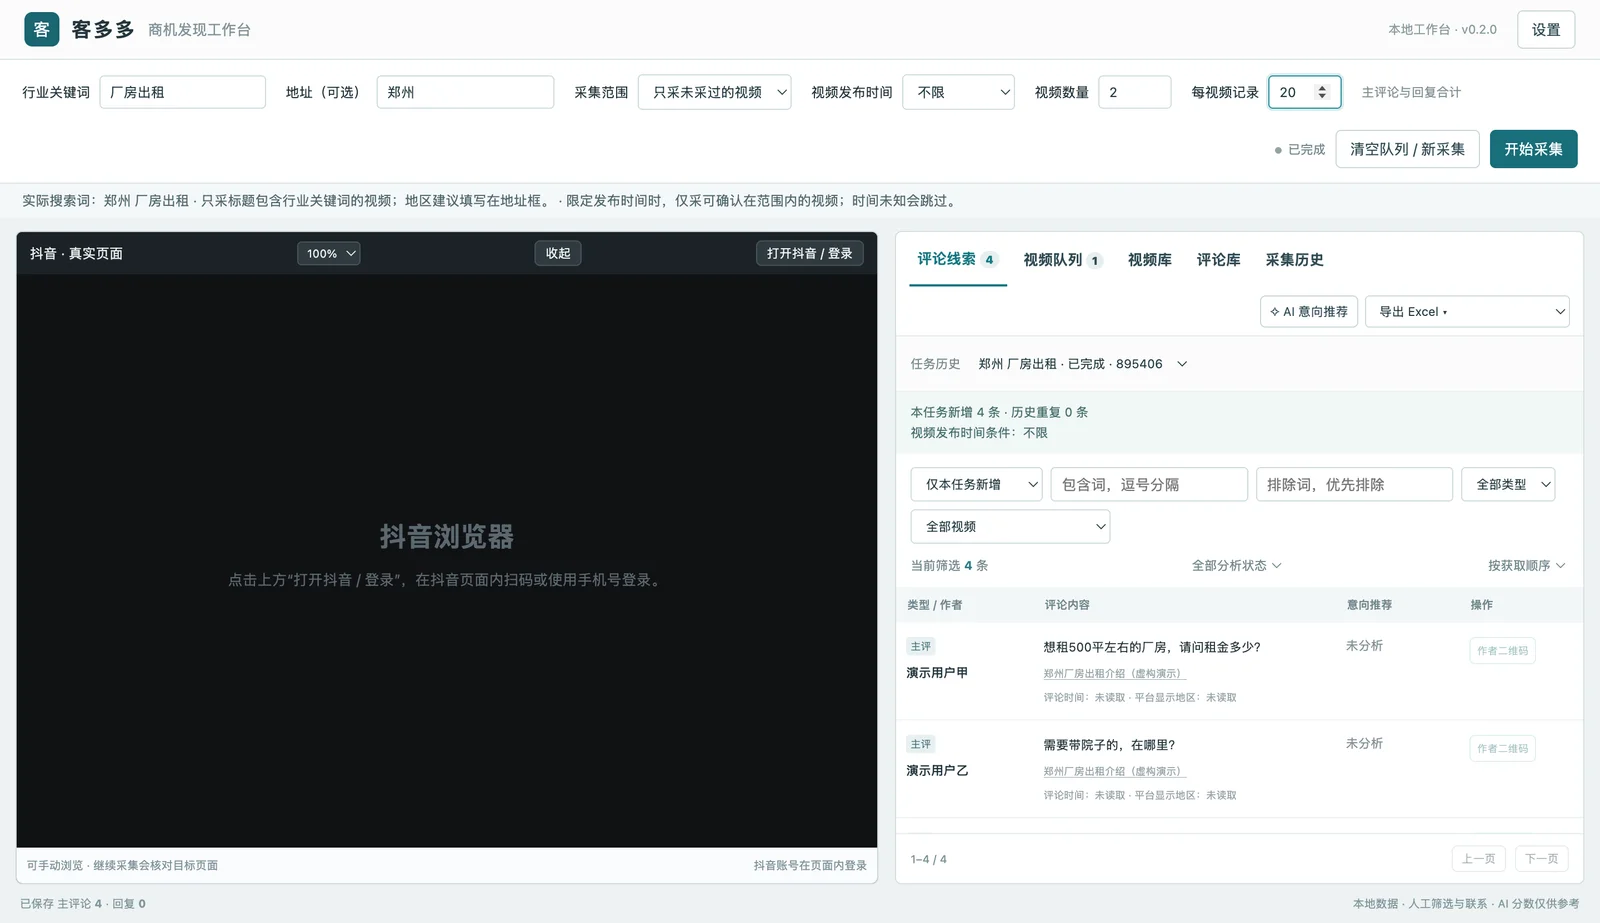Focus 包含词 filter input
The image size is (1600, 923).
pos(1149,484)
